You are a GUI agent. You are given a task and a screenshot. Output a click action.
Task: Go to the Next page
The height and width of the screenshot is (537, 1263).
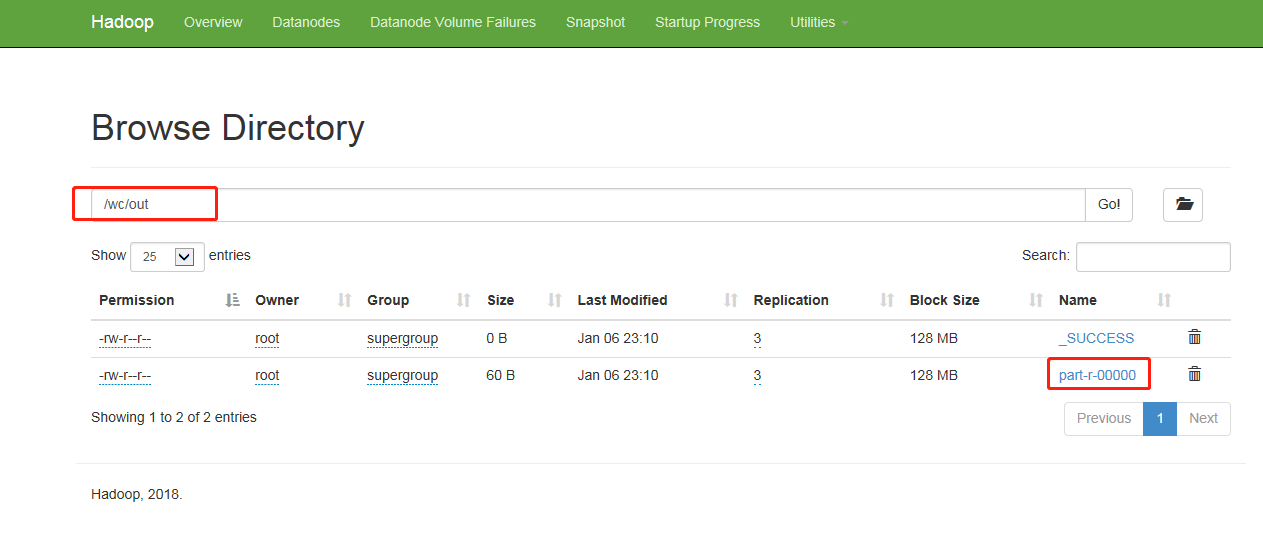tap(1203, 418)
